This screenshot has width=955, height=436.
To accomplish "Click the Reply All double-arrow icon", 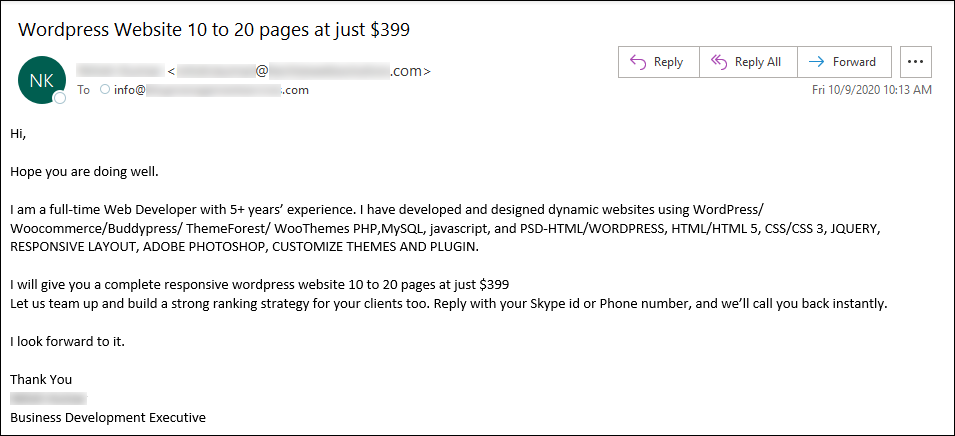I will 717,62.
